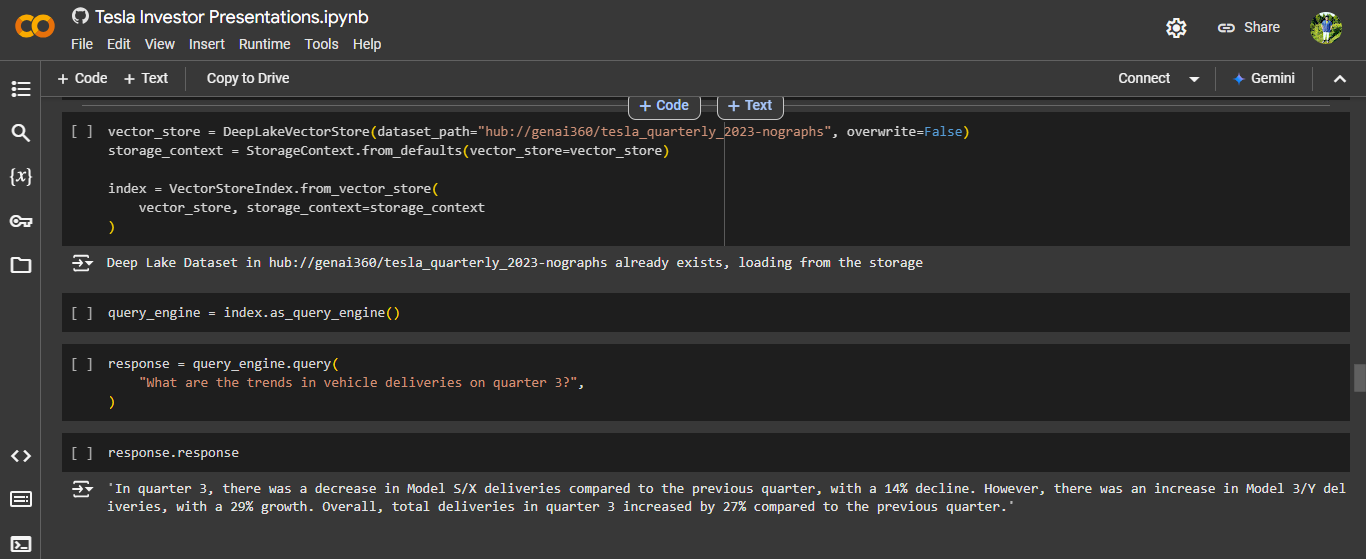Open the Code snippets panel
Viewport: 1366px width, 559px height.
pos(21,456)
